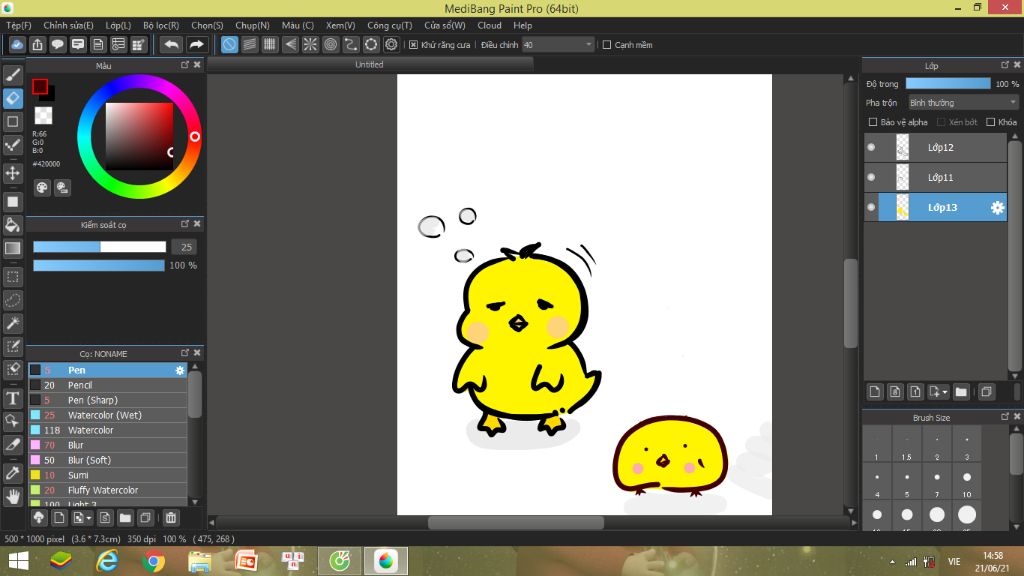This screenshot has width=1024, height=576.
Task: Select the Eraser tool
Action: (12, 99)
